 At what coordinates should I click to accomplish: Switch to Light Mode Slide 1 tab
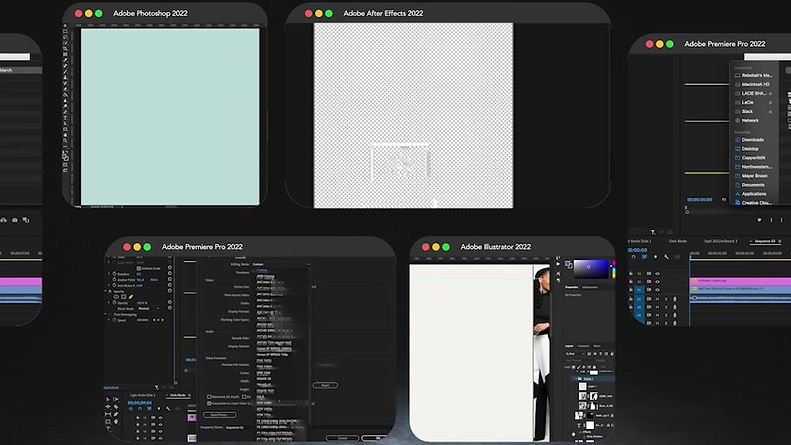click(142, 395)
